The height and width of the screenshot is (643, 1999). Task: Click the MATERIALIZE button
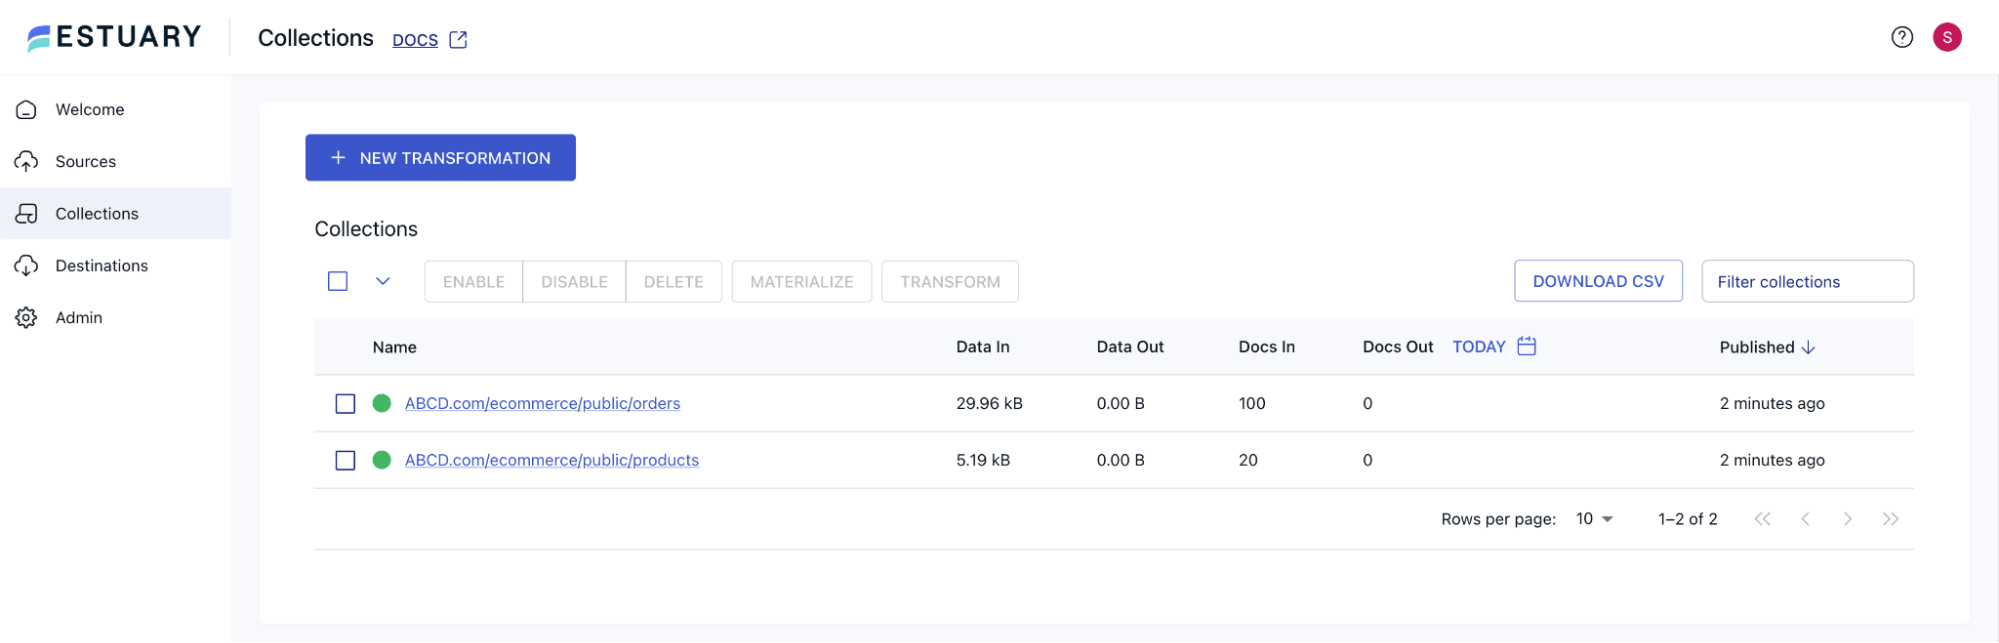802,282
